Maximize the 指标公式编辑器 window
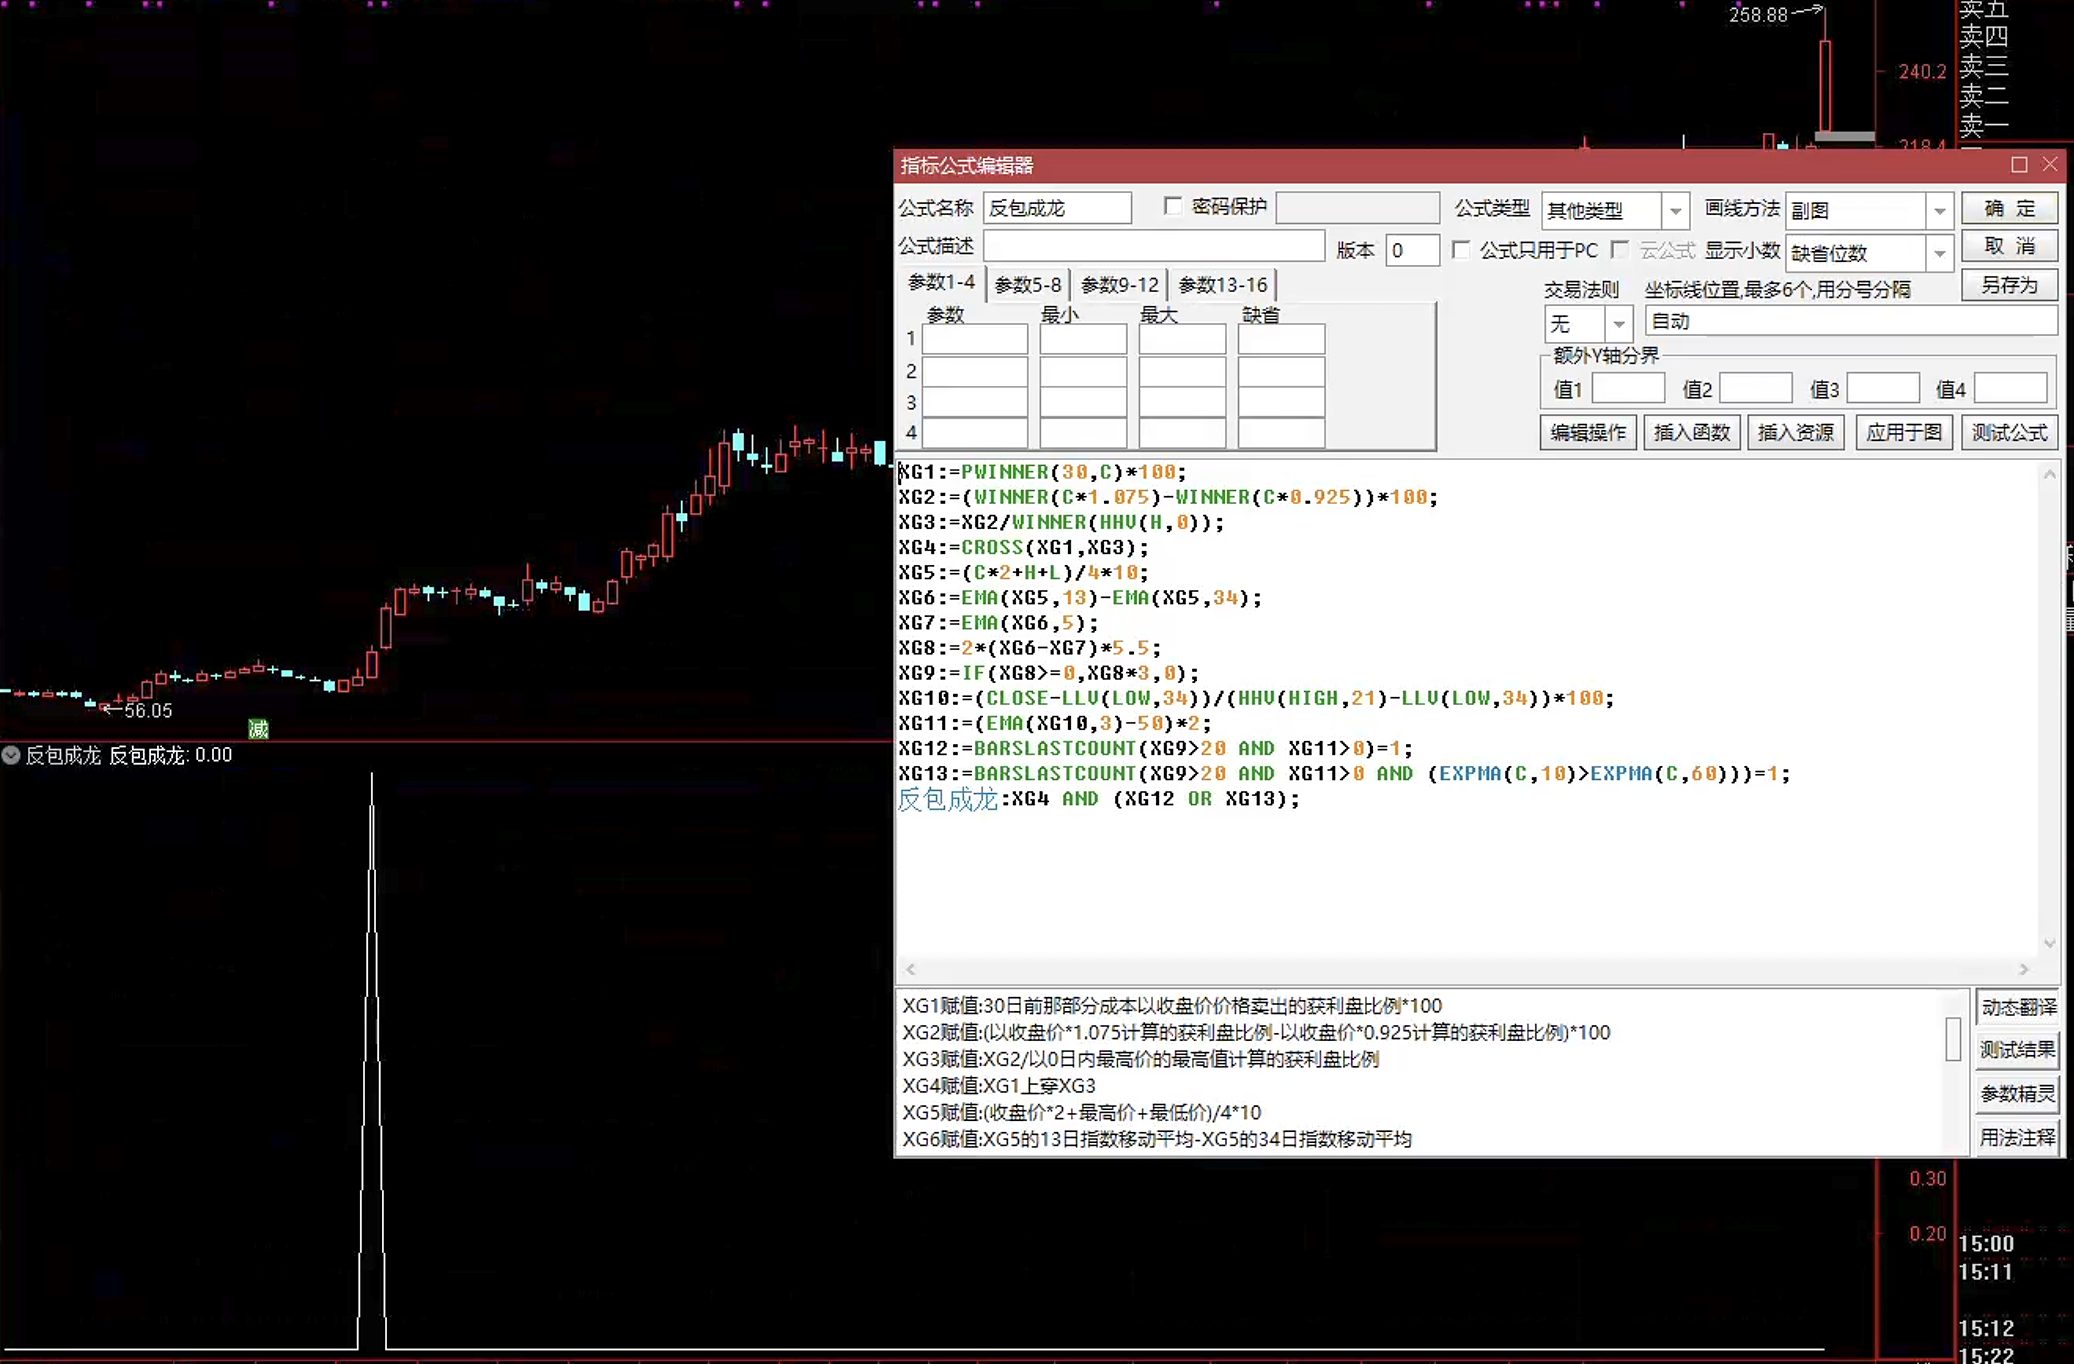This screenshot has width=2074, height=1364. [x=2019, y=165]
